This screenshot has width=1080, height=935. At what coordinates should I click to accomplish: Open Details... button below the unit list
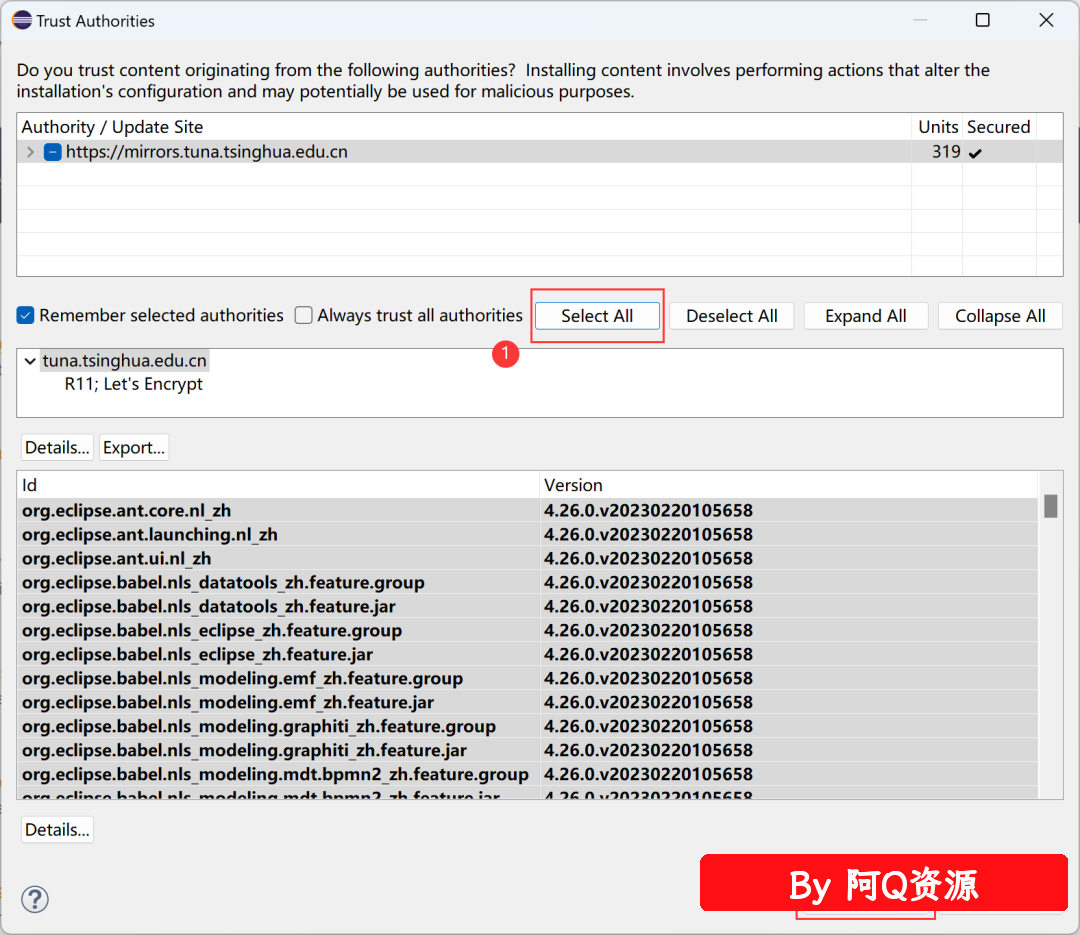(57, 830)
